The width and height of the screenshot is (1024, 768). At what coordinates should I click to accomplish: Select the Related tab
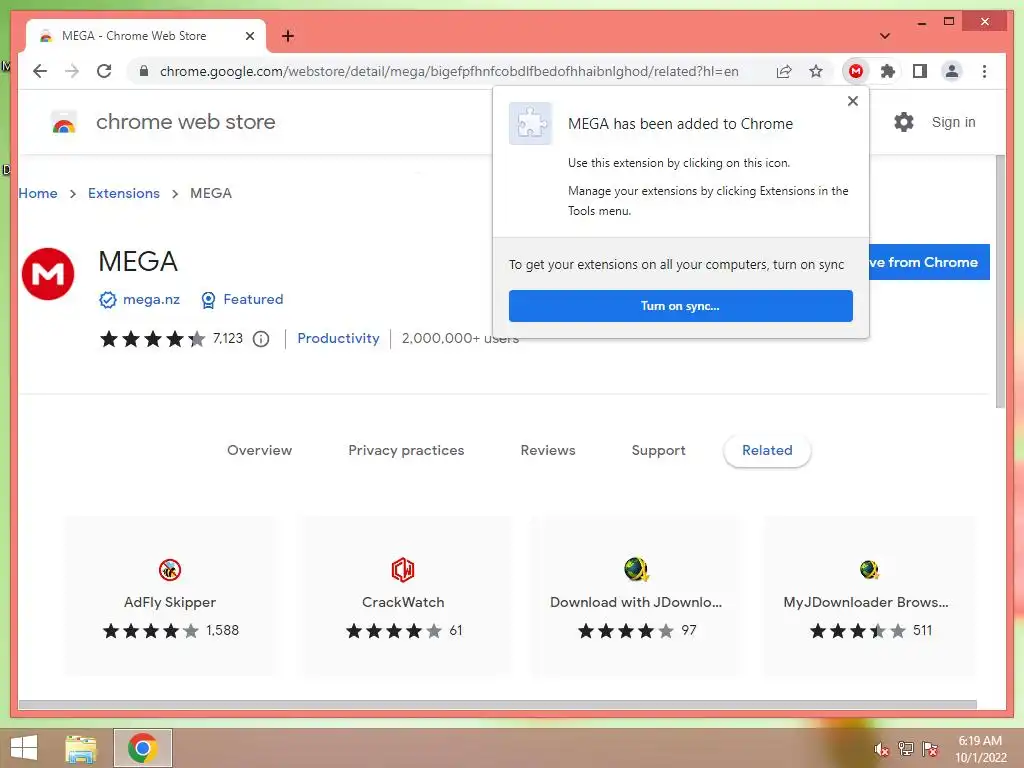click(x=767, y=451)
